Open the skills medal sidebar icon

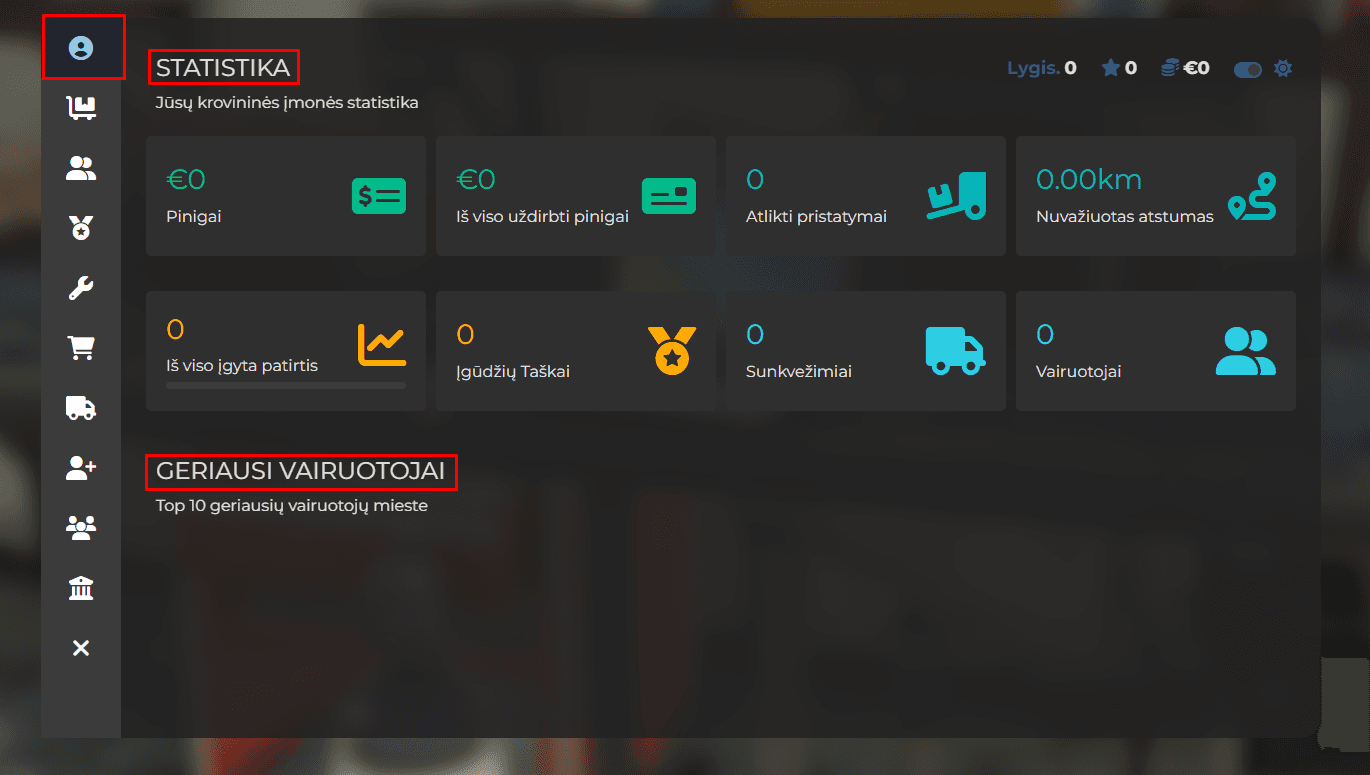point(81,229)
